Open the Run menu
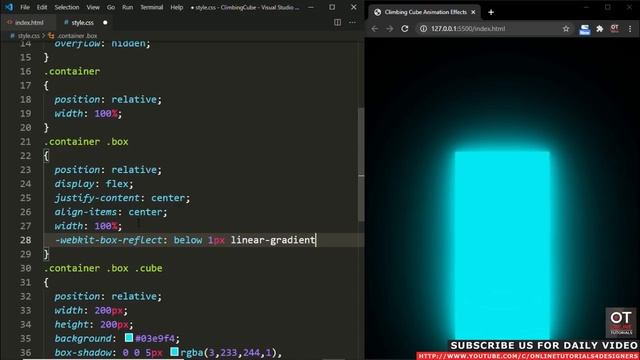Screen dimensions: 640x360 coord(127,7)
